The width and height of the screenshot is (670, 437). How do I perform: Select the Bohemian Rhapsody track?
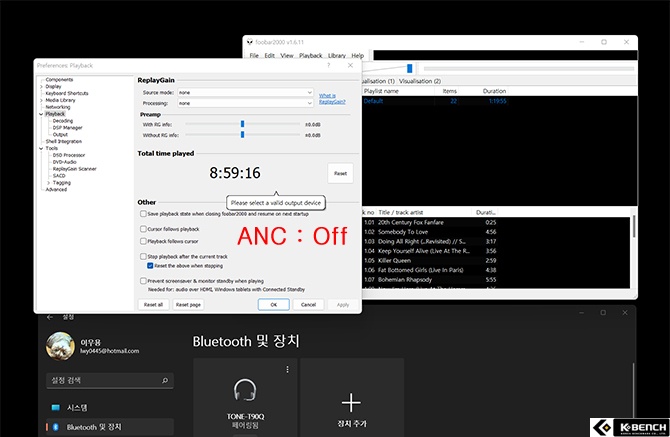(x=431, y=280)
